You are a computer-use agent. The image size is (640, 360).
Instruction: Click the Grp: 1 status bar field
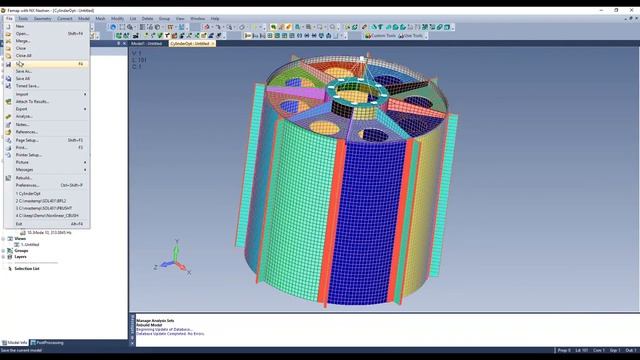tap(615, 350)
